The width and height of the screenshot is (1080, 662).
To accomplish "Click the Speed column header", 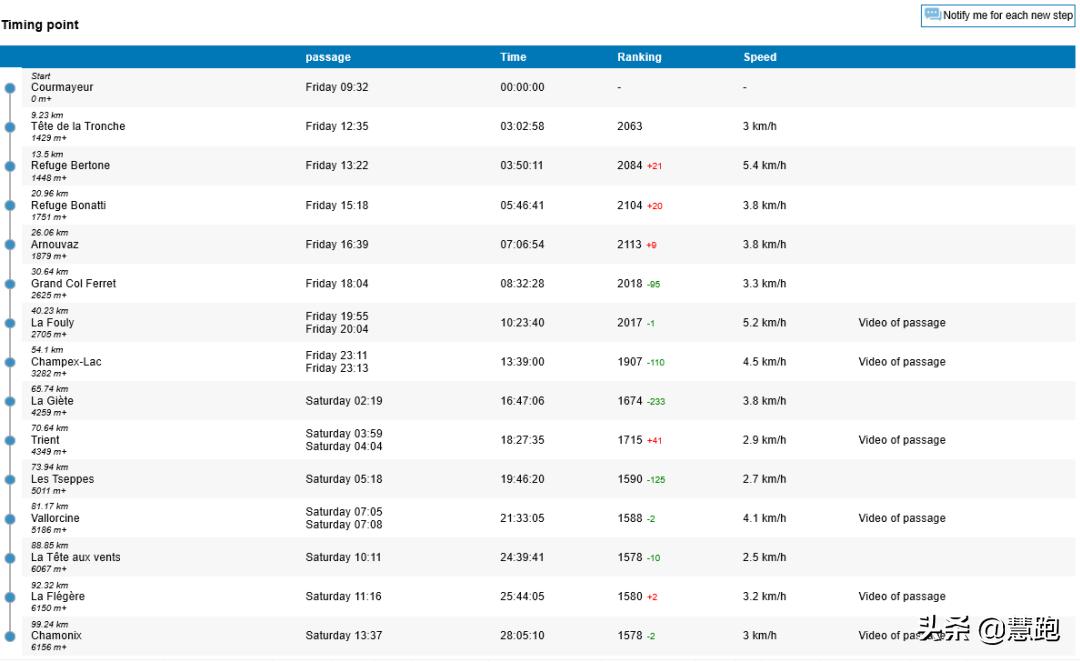I will click(759, 57).
